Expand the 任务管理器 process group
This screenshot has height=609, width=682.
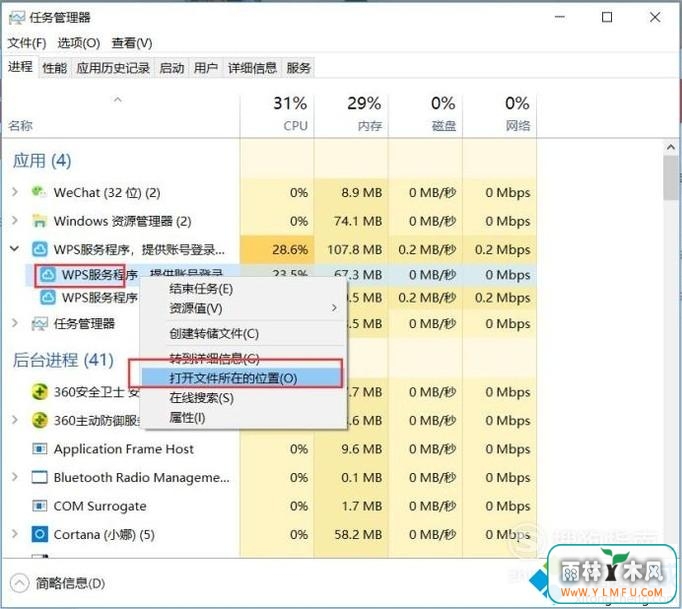point(15,323)
